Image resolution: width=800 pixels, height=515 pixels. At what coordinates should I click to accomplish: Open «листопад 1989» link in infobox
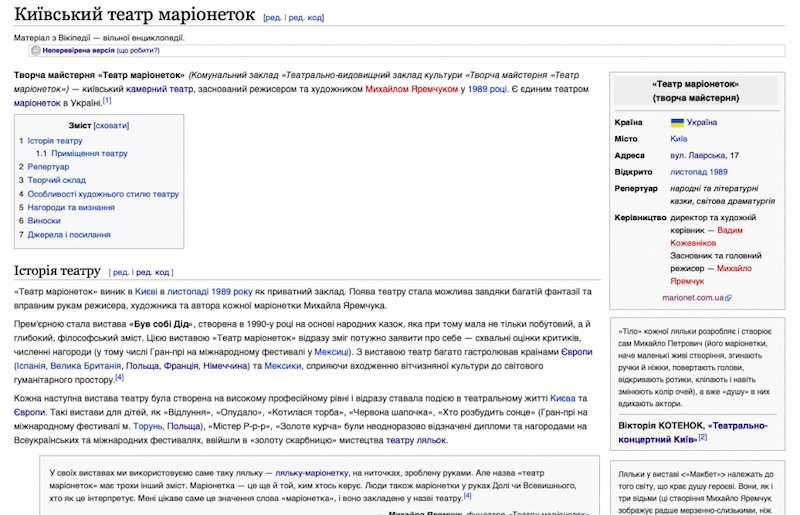pyautogui.click(x=699, y=172)
